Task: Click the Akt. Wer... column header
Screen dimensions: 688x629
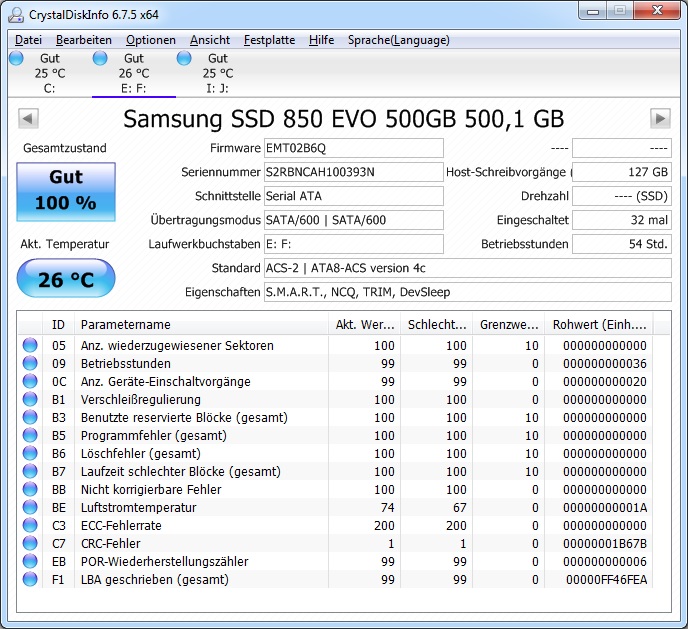Action: pos(364,325)
